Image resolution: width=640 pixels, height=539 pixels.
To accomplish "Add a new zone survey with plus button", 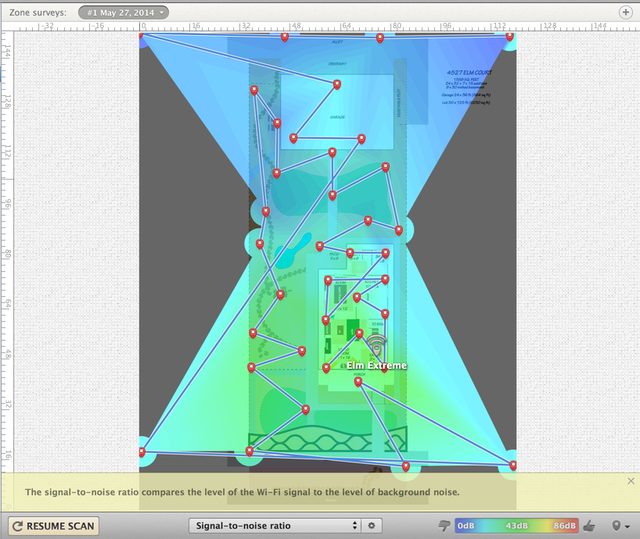I will pyautogui.click(x=626, y=11).
